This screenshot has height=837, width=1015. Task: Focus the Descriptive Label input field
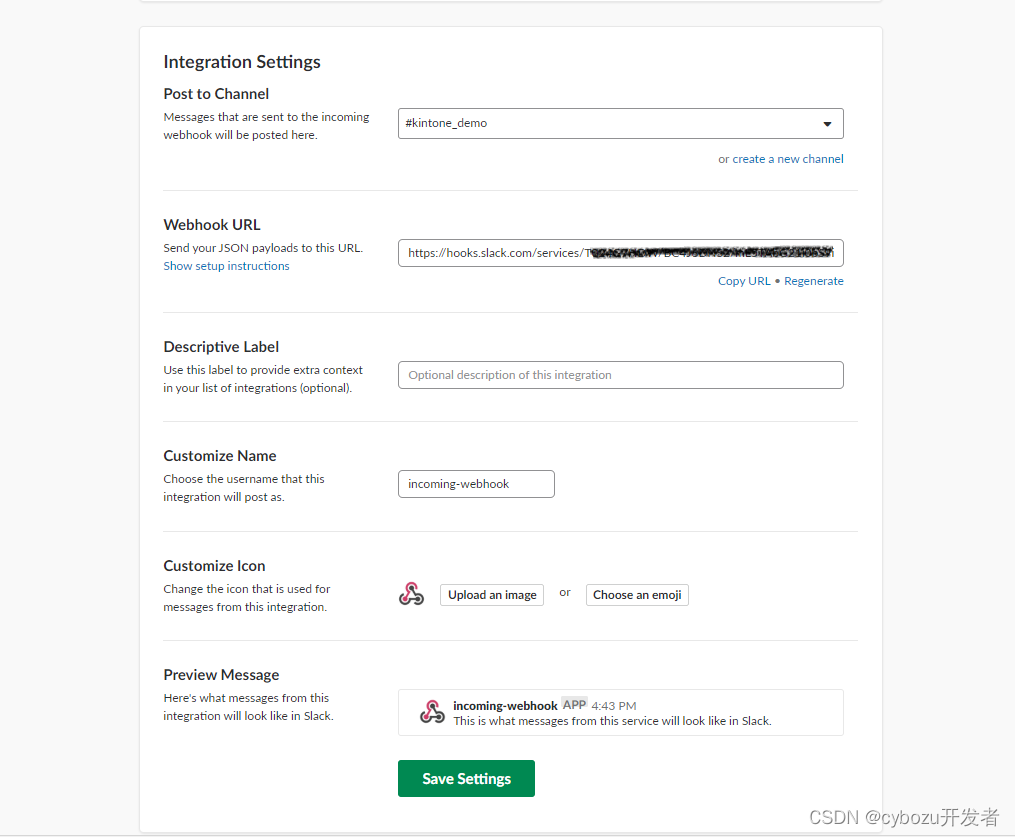(x=620, y=375)
